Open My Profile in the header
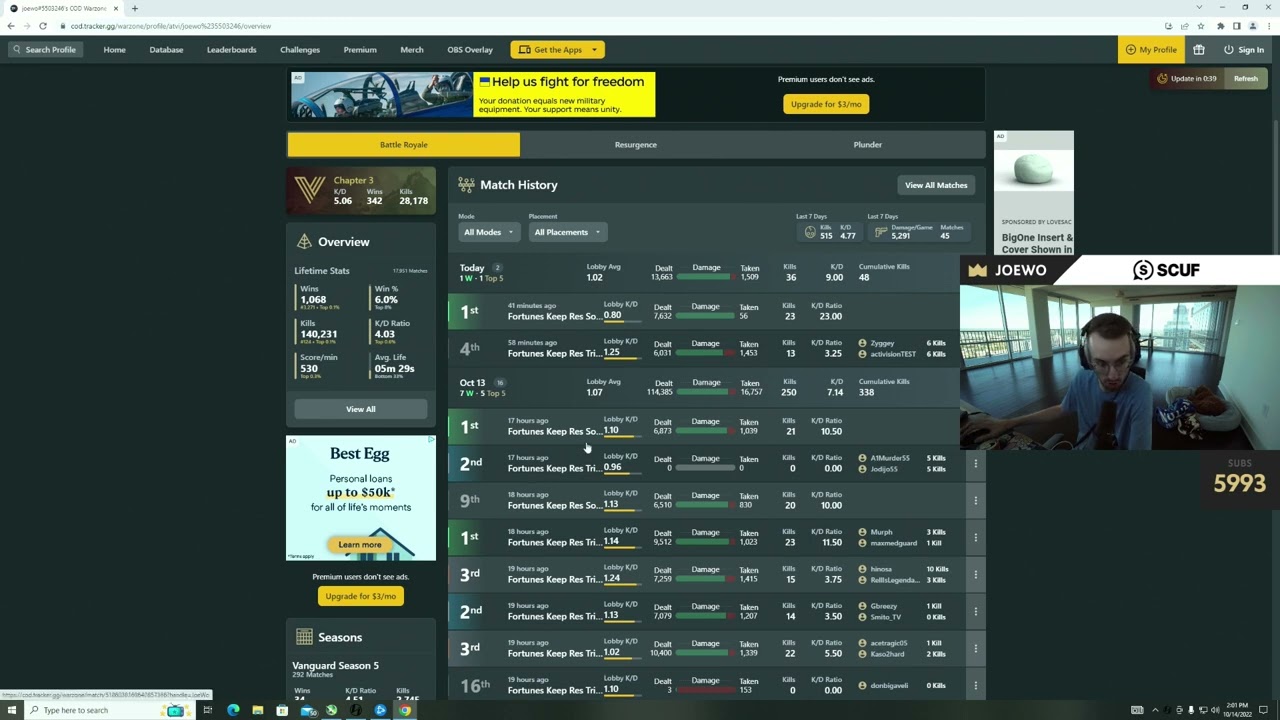 point(1151,50)
